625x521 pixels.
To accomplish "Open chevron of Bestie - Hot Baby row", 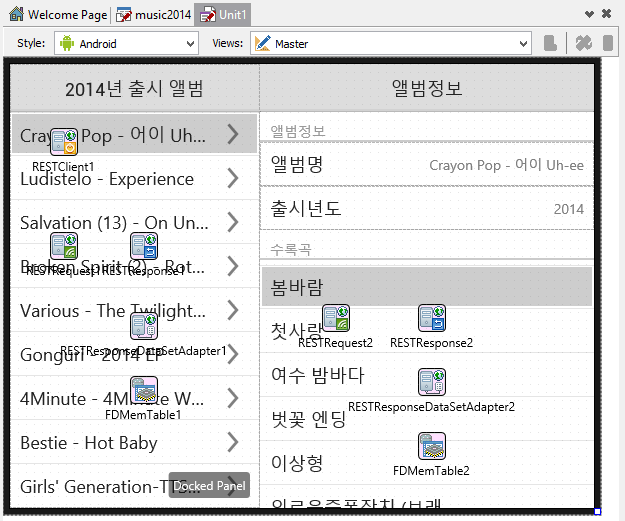I will click(233, 442).
